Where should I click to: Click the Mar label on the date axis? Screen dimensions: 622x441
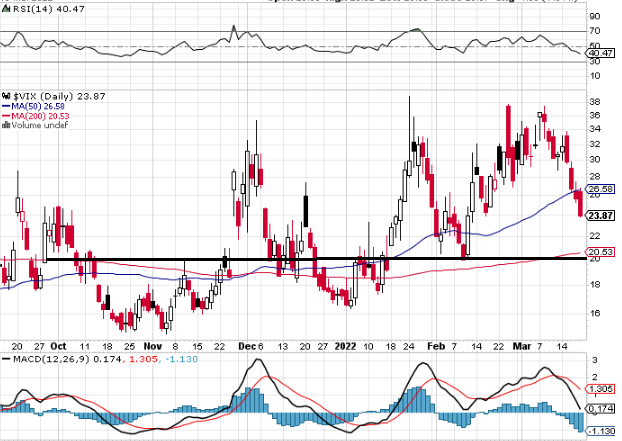tap(522, 346)
